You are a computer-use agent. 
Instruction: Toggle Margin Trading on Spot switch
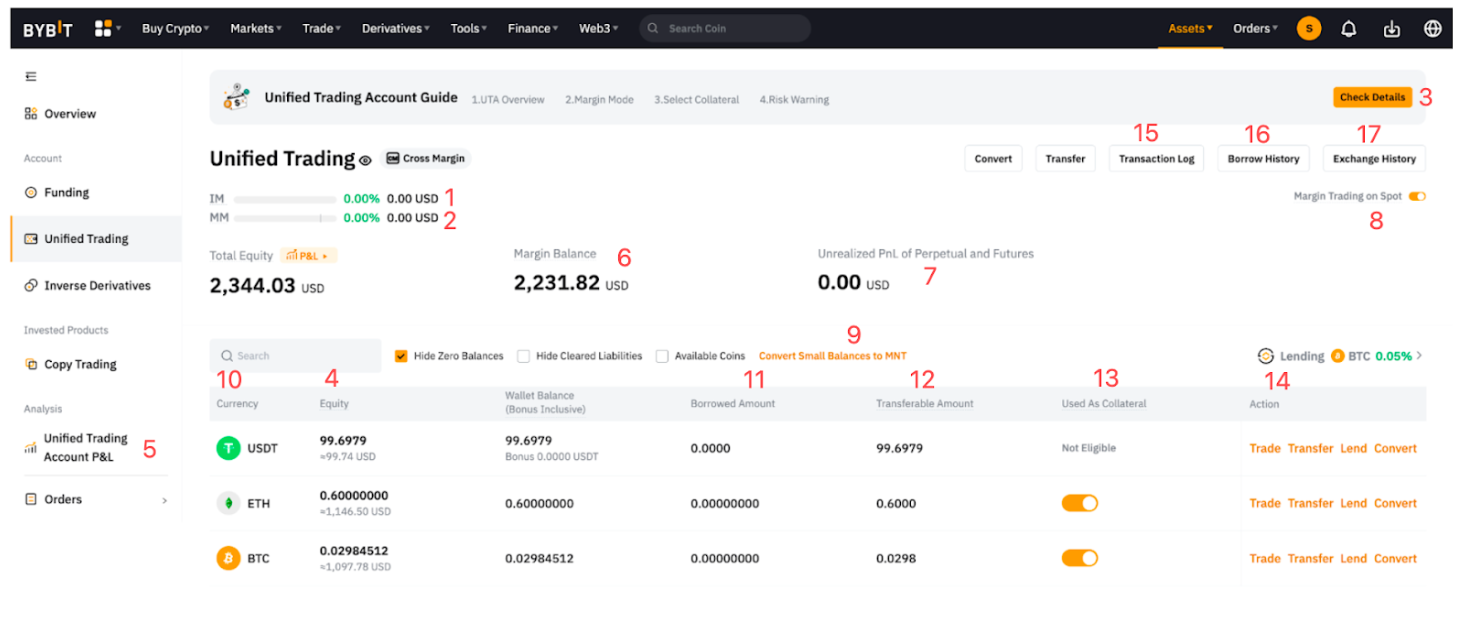[1416, 197]
